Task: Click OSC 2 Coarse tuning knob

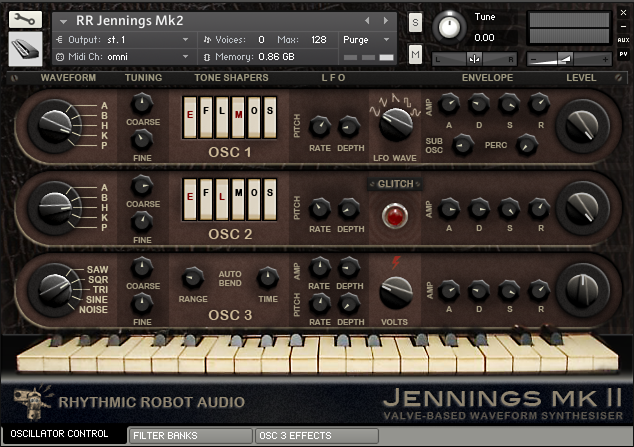Action: point(142,186)
